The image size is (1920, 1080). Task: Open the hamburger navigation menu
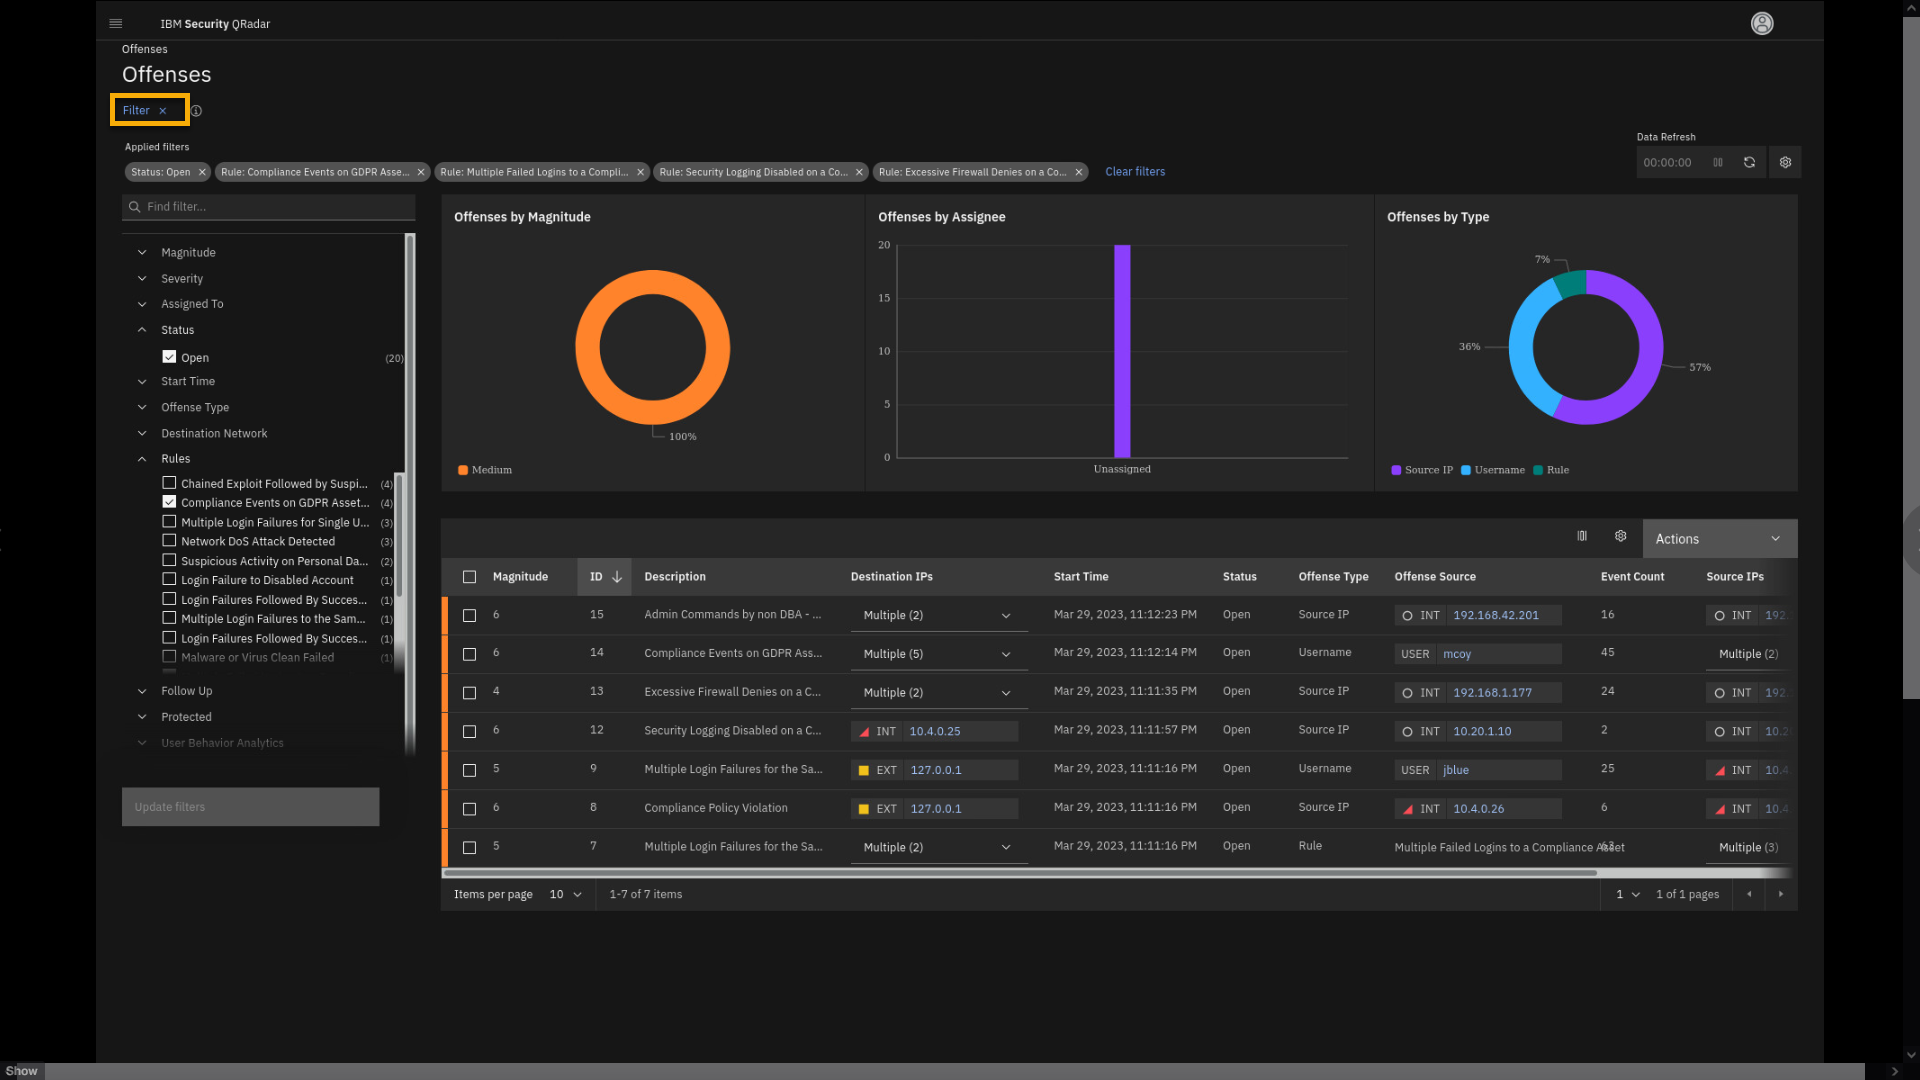[116, 23]
